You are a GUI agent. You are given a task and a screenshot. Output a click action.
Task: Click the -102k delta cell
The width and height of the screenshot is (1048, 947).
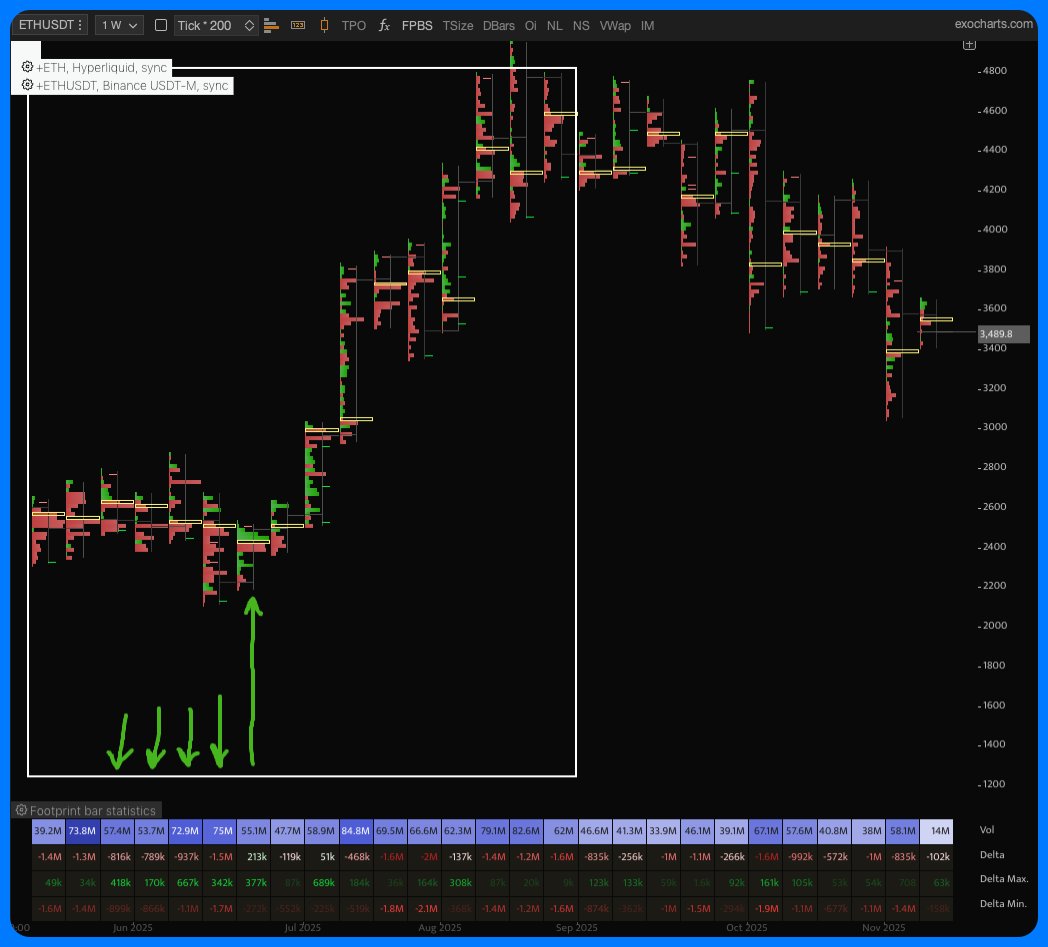coord(936,856)
